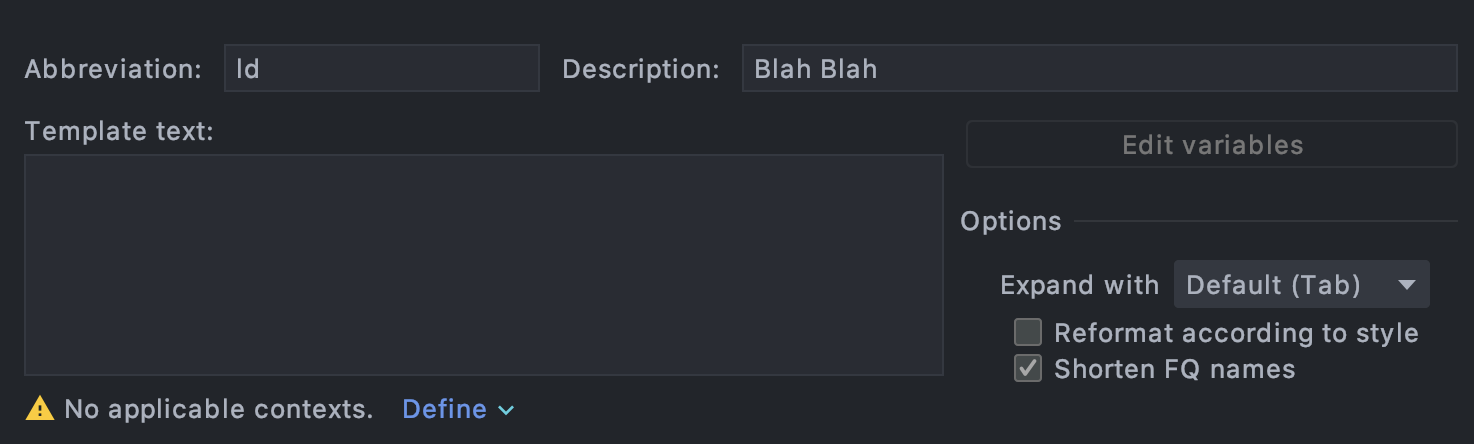
Task: Click the Options section header
Action: coord(1010,221)
